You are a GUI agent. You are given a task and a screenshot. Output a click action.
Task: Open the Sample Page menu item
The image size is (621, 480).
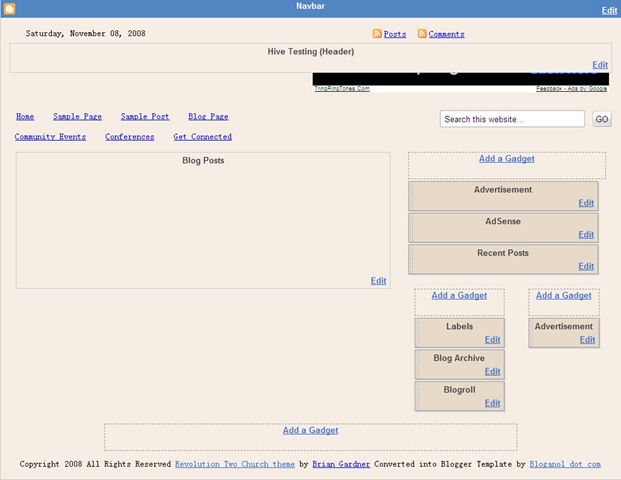click(78, 116)
